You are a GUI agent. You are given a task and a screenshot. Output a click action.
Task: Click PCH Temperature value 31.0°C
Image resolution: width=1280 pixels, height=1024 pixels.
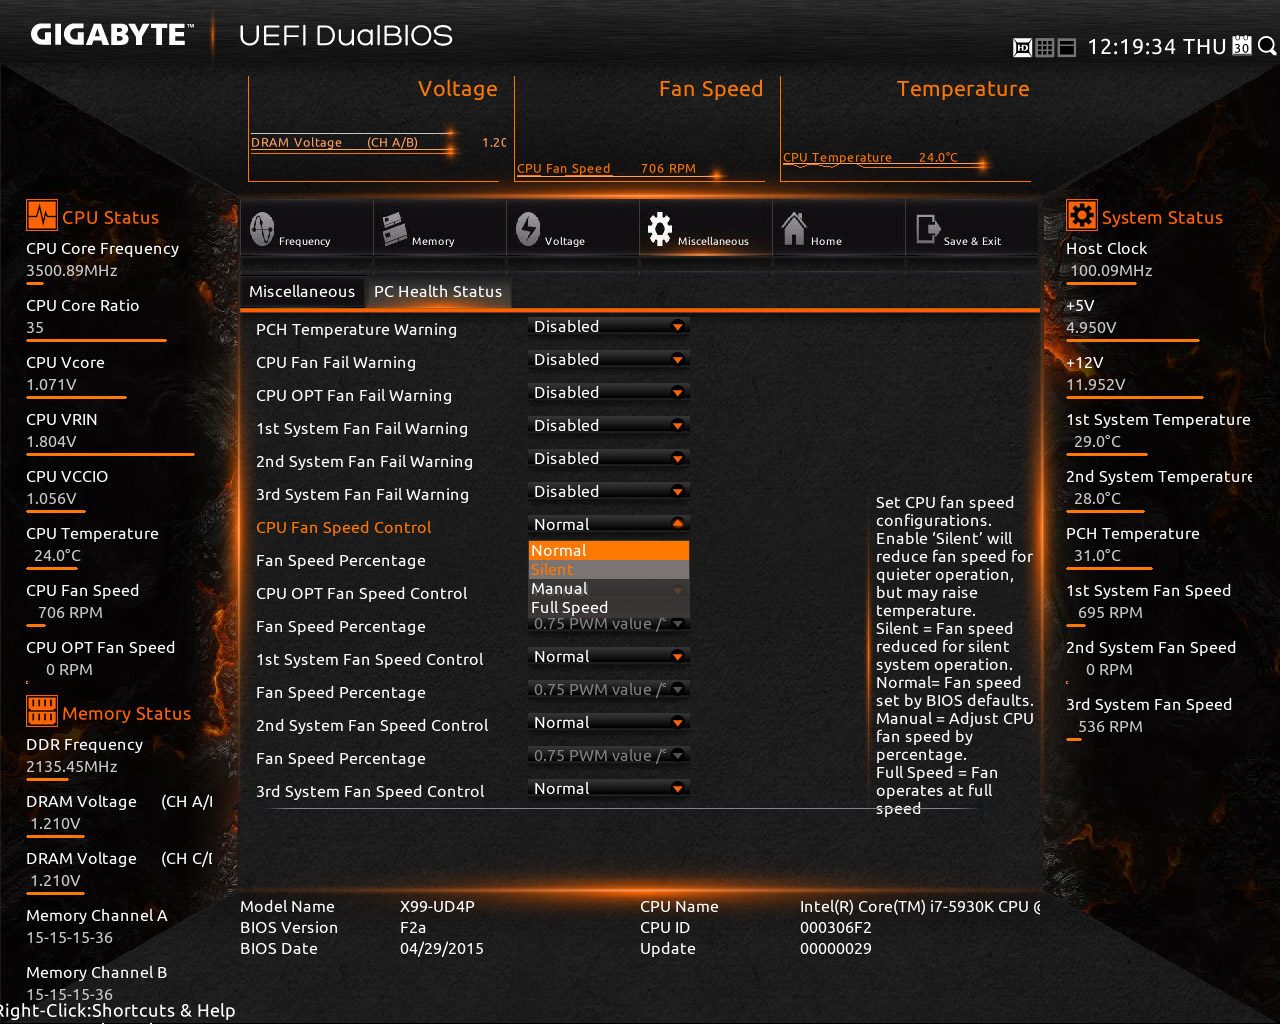1097,556
